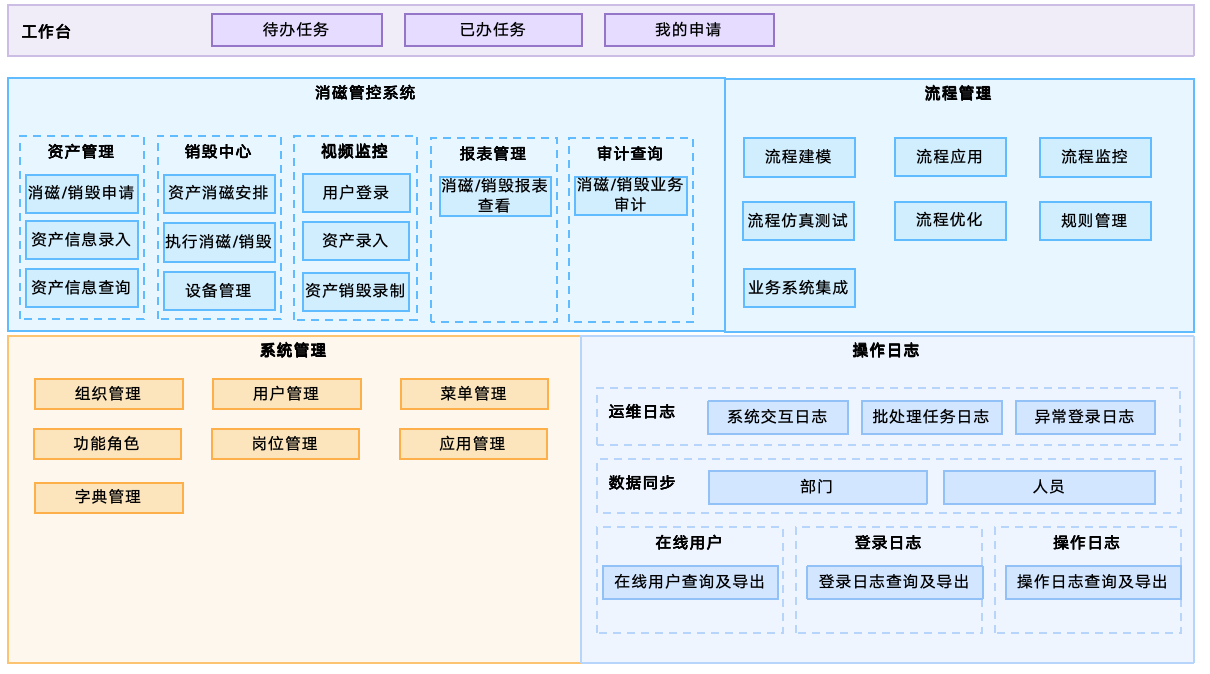Click 流程仿真测试 block

[x=798, y=221]
